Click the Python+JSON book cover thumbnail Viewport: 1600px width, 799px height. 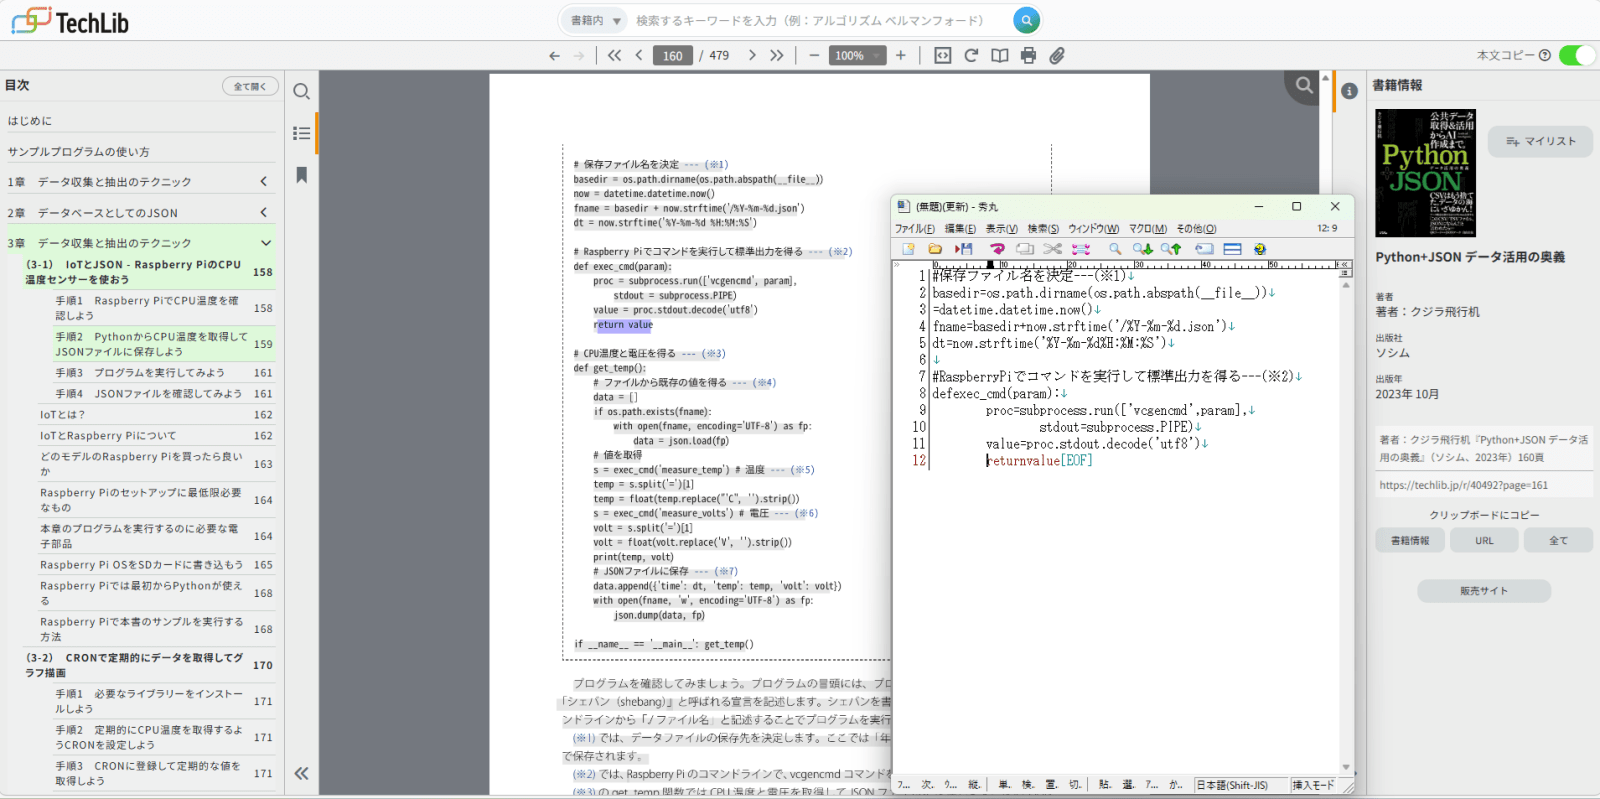coord(1425,173)
